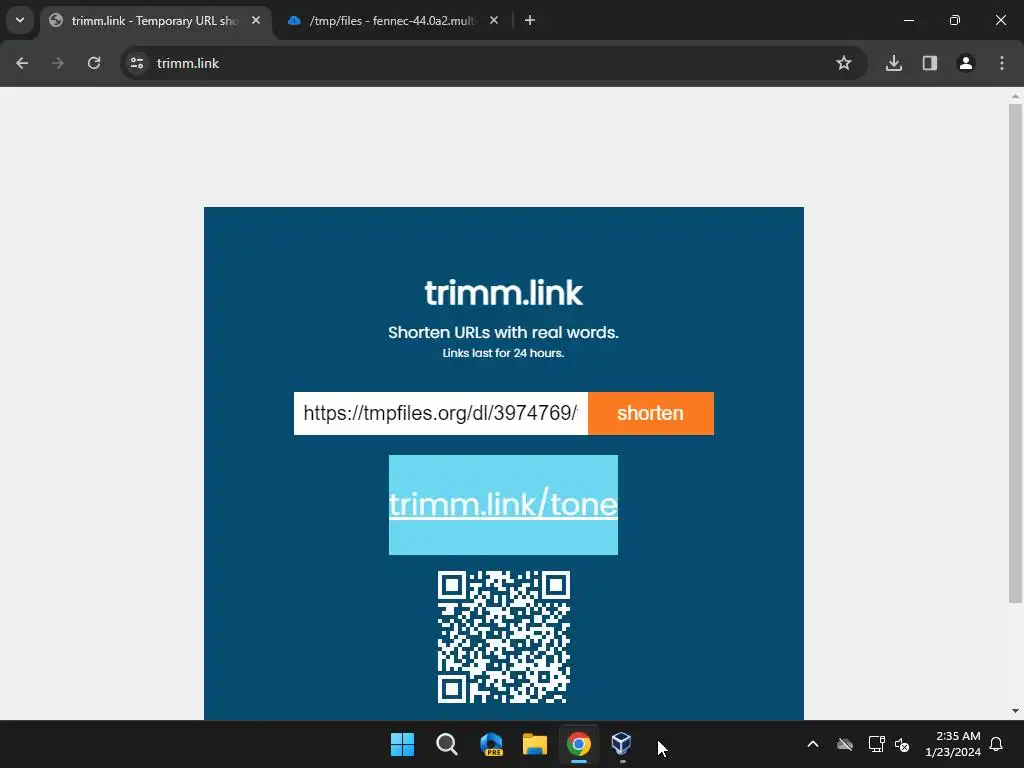The image size is (1024, 768).
Task: Open the Windows Start menu
Action: pos(402,744)
